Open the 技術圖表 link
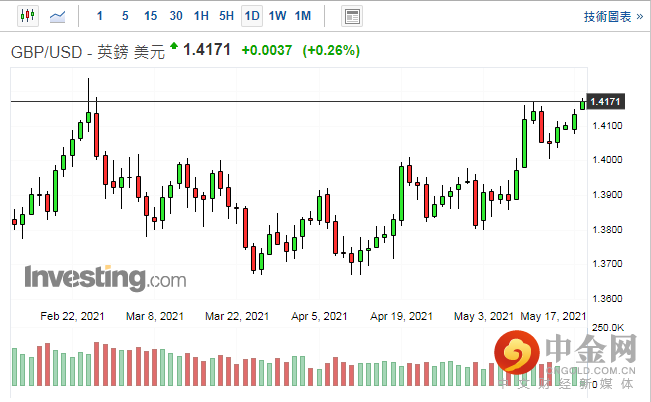Screen dimensions: 651x402 click(613, 17)
